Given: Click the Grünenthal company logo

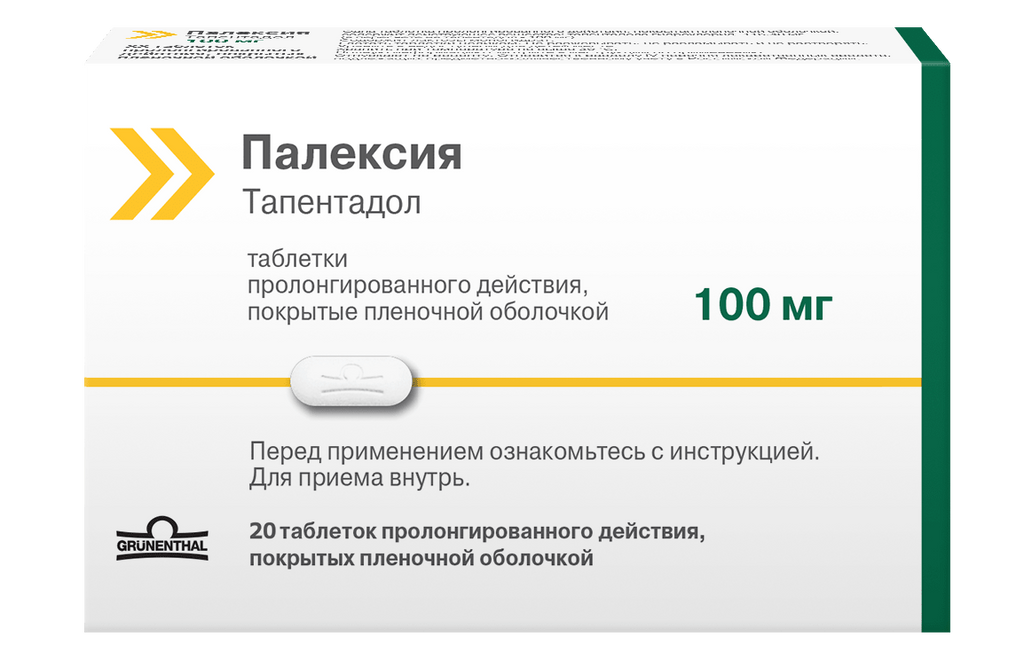Looking at the screenshot, I should click(162, 539).
